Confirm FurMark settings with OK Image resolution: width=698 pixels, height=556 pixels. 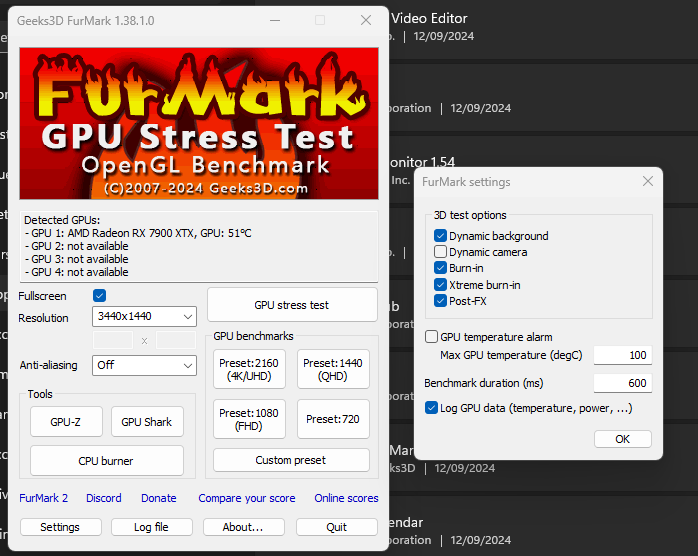[x=623, y=439]
